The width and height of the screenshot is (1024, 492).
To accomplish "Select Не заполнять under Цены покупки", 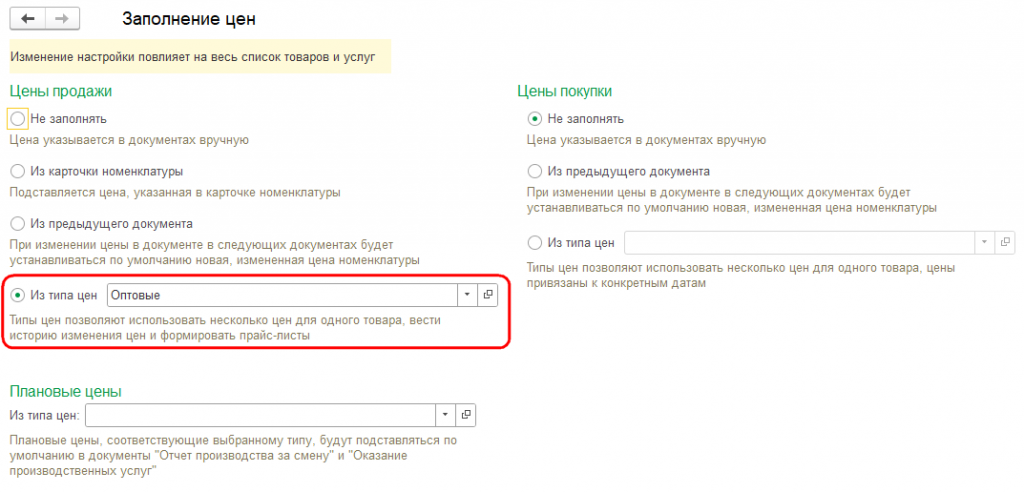I will pos(535,119).
